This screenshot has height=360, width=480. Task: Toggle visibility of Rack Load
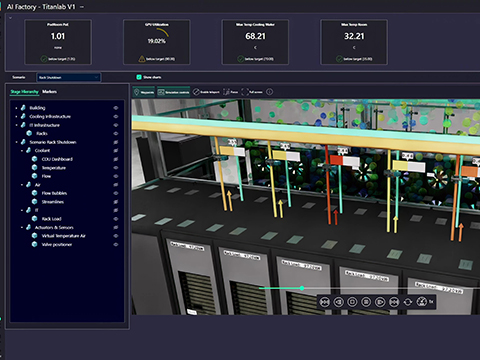[x=116, y=219]
